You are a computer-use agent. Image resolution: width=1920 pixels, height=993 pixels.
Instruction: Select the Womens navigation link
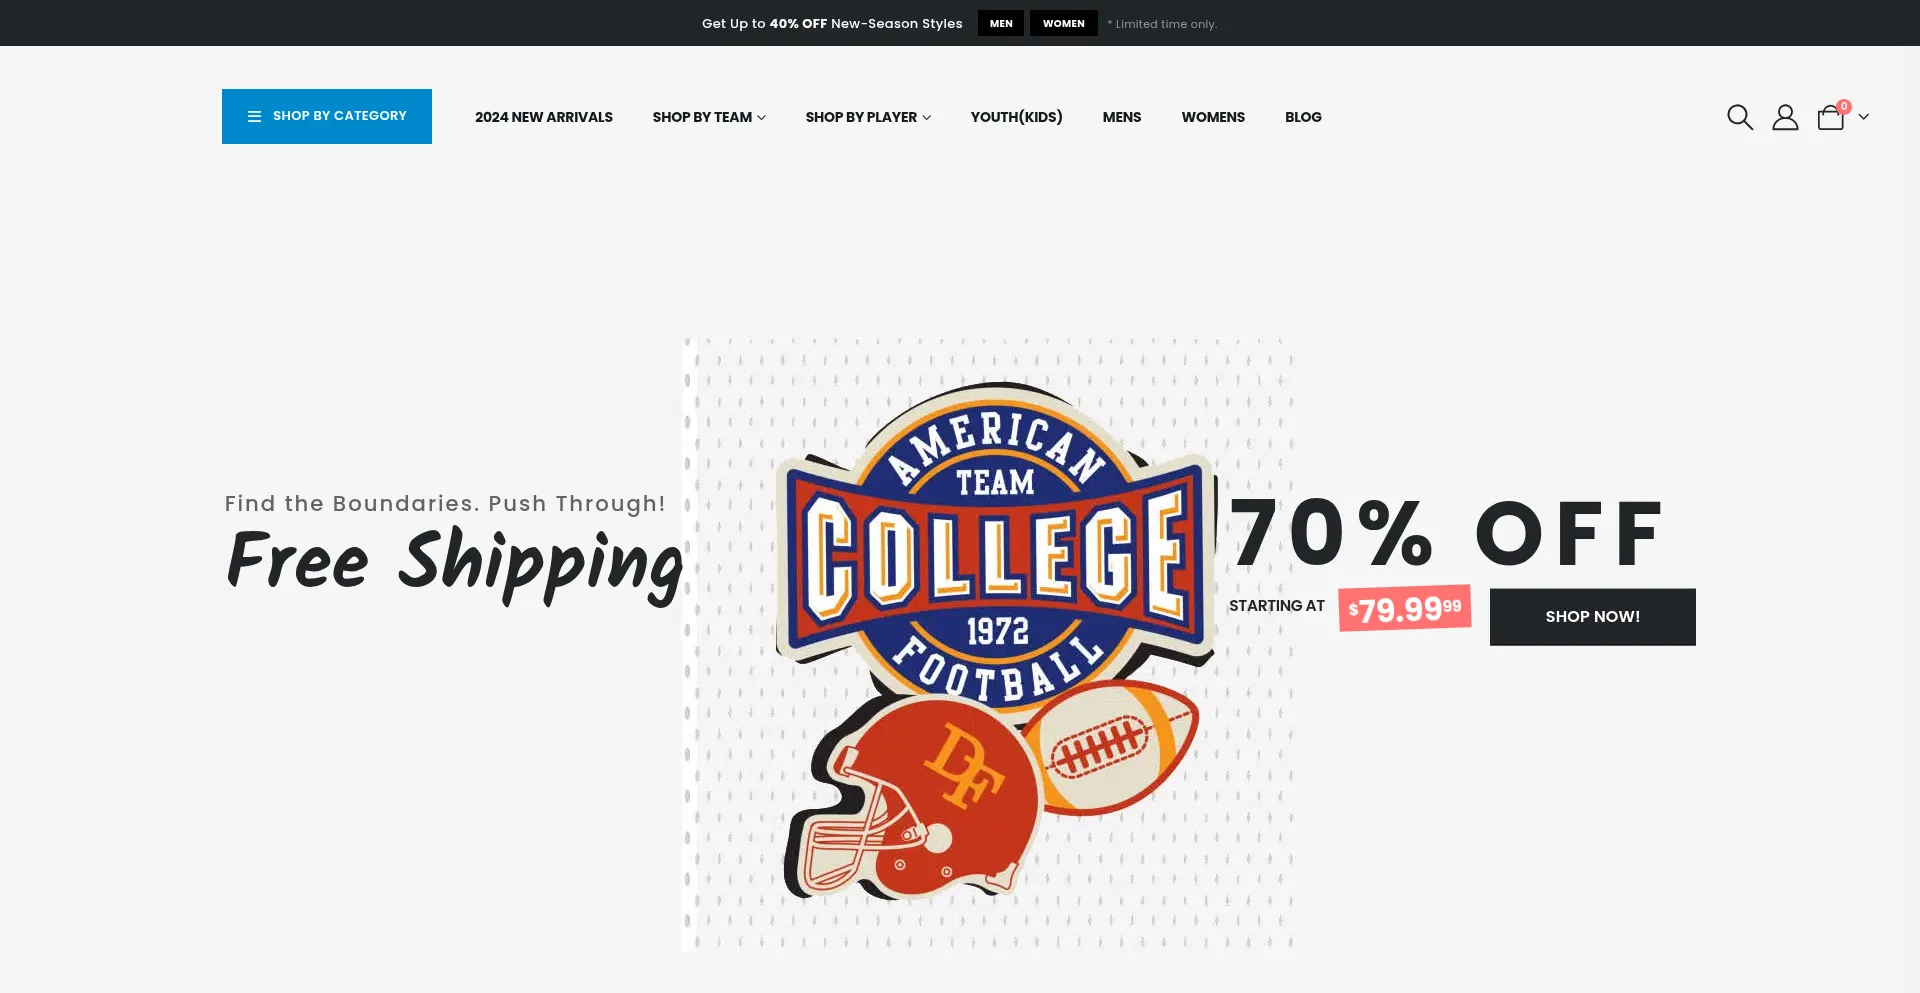[x=1213, y=117]
